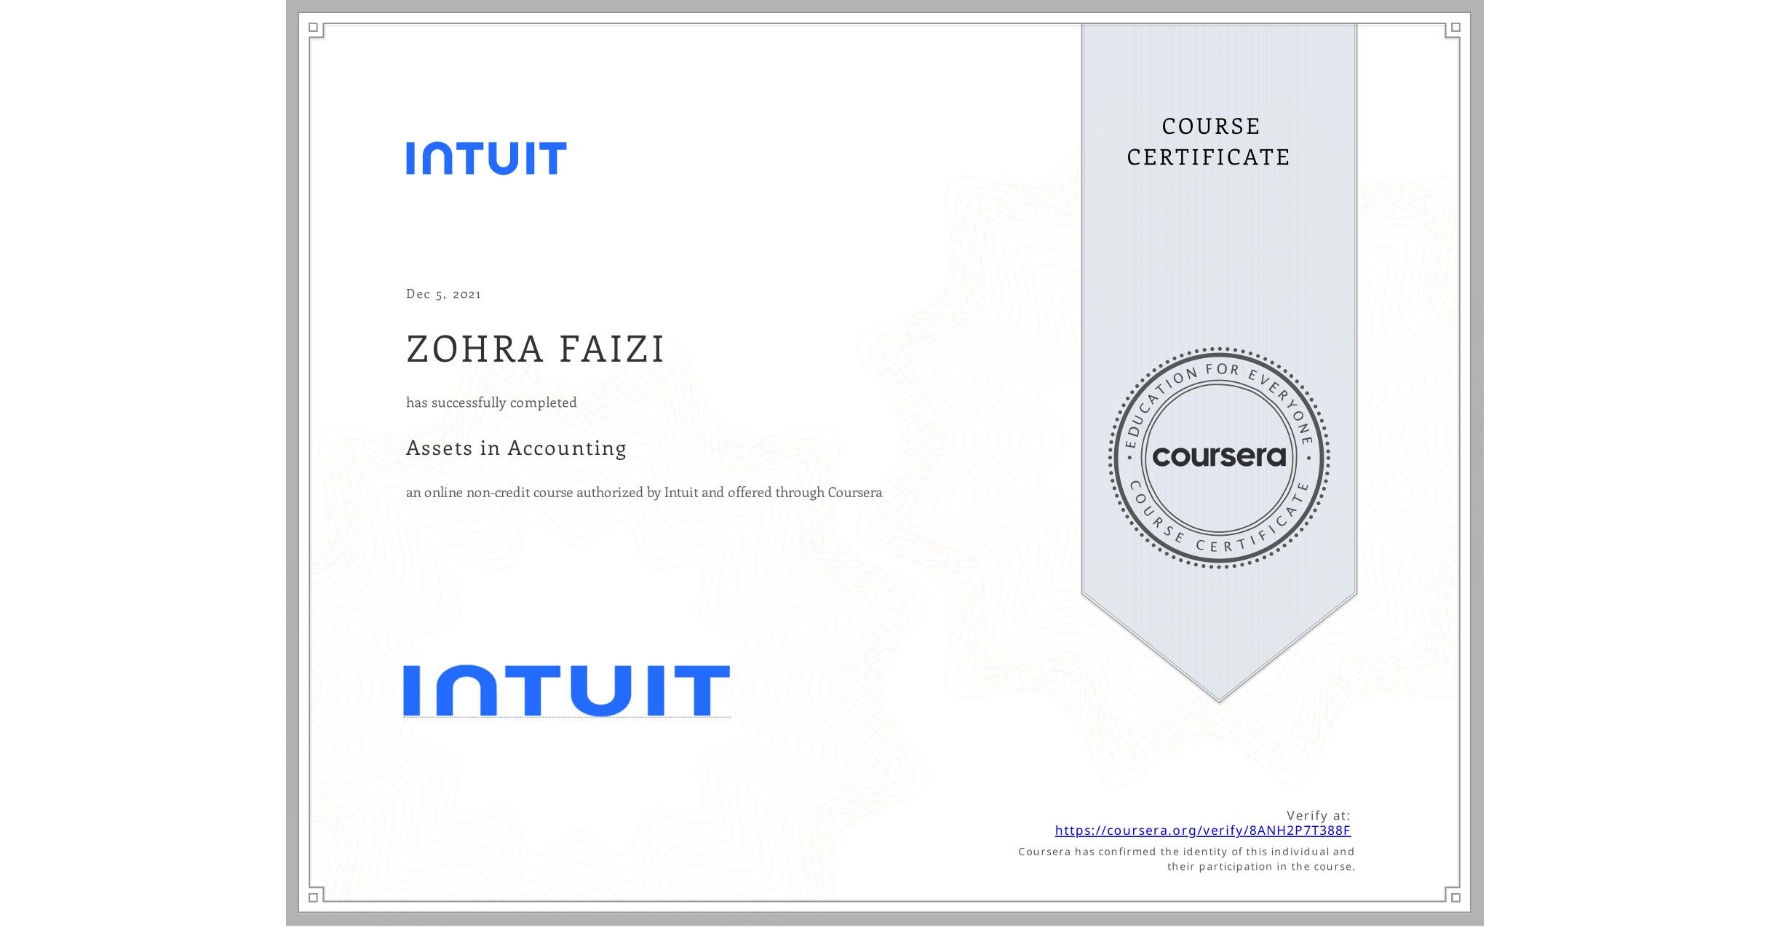Click the course title Assets in Accounting
The width and height of the screenshot is (1772, 928).
[516, 448]
